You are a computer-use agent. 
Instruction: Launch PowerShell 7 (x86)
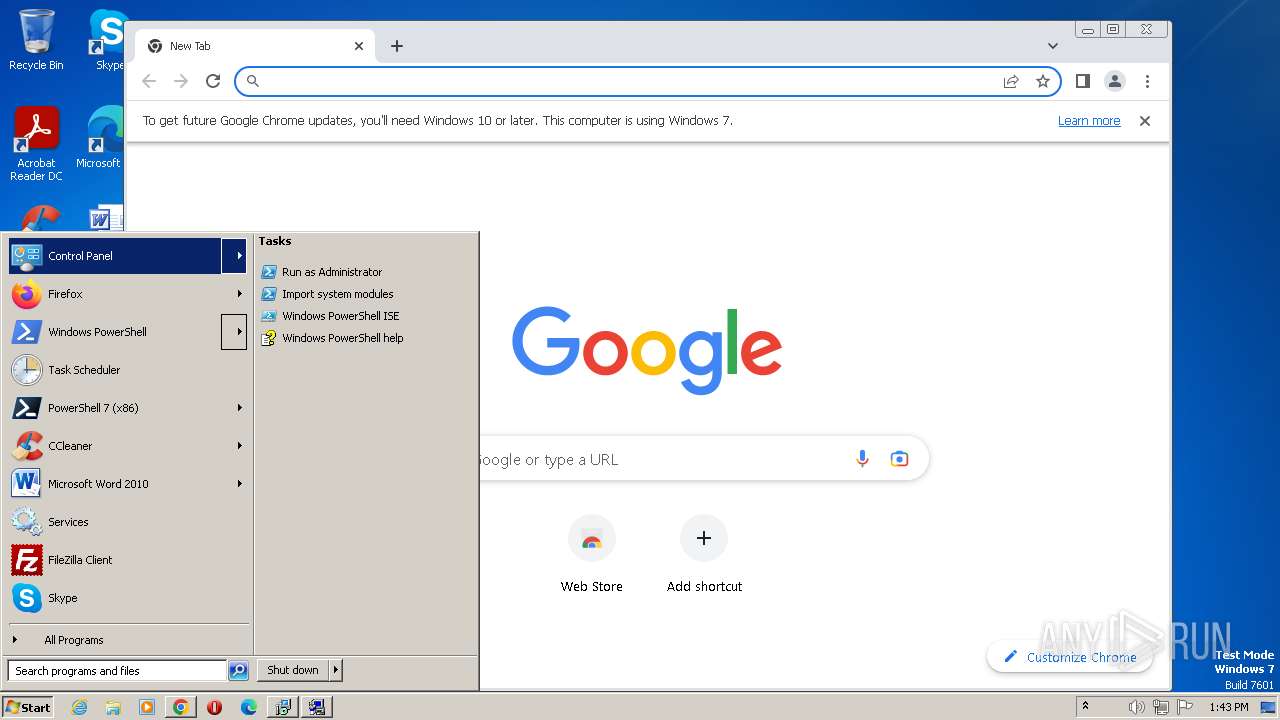(x=115, y=408)
